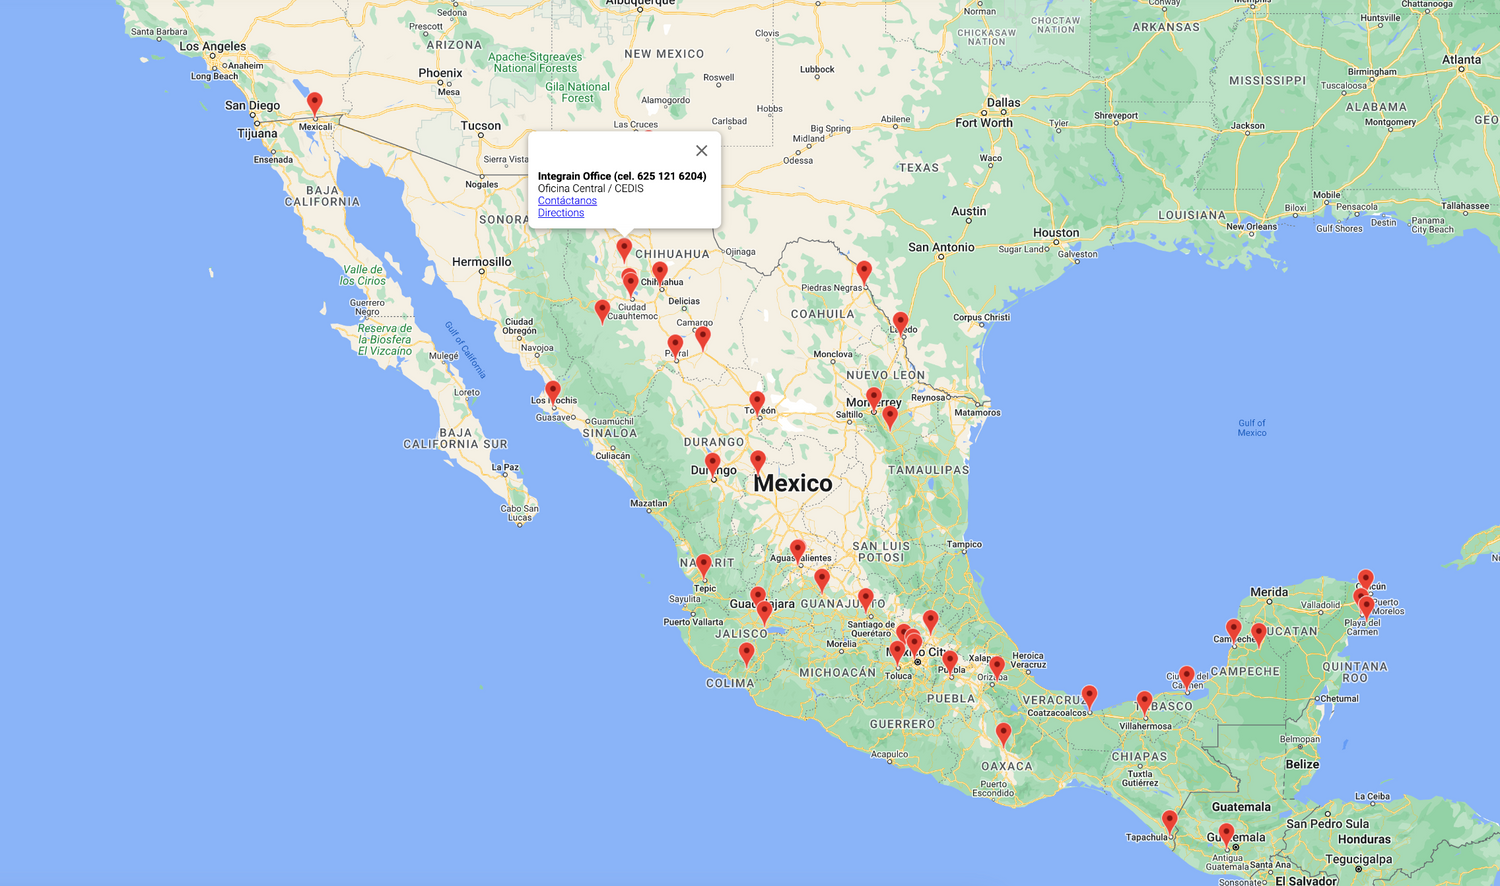Click the pin at Parral
Viewport: 1500px width, 886px height.
[x=675, y=345]
